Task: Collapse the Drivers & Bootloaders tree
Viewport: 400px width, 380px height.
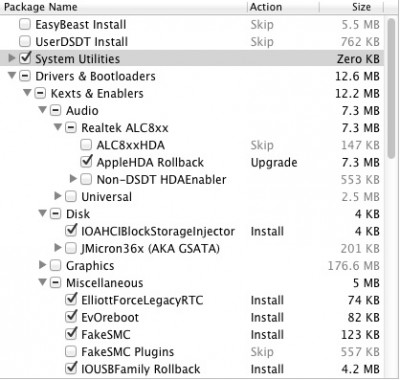Action: 12,76
